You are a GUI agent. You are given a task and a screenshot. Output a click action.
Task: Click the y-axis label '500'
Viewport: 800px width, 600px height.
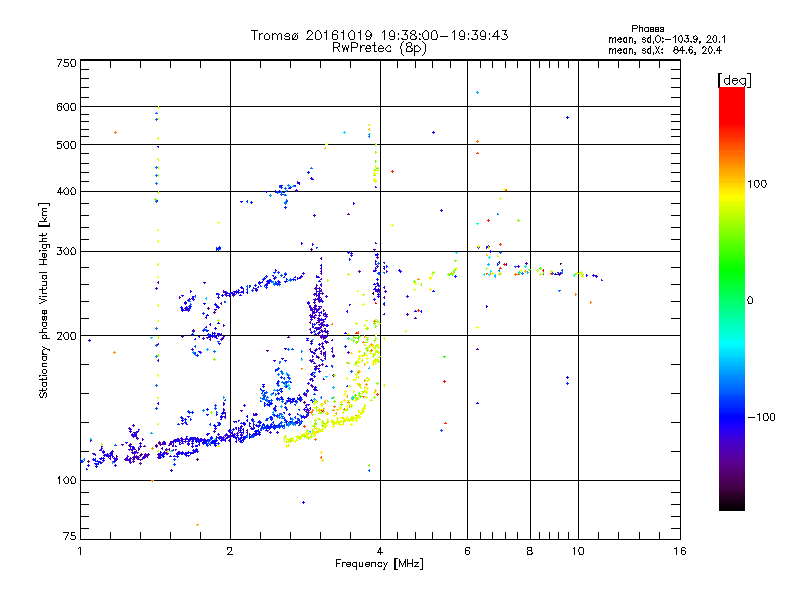click(x=66, y=145)
